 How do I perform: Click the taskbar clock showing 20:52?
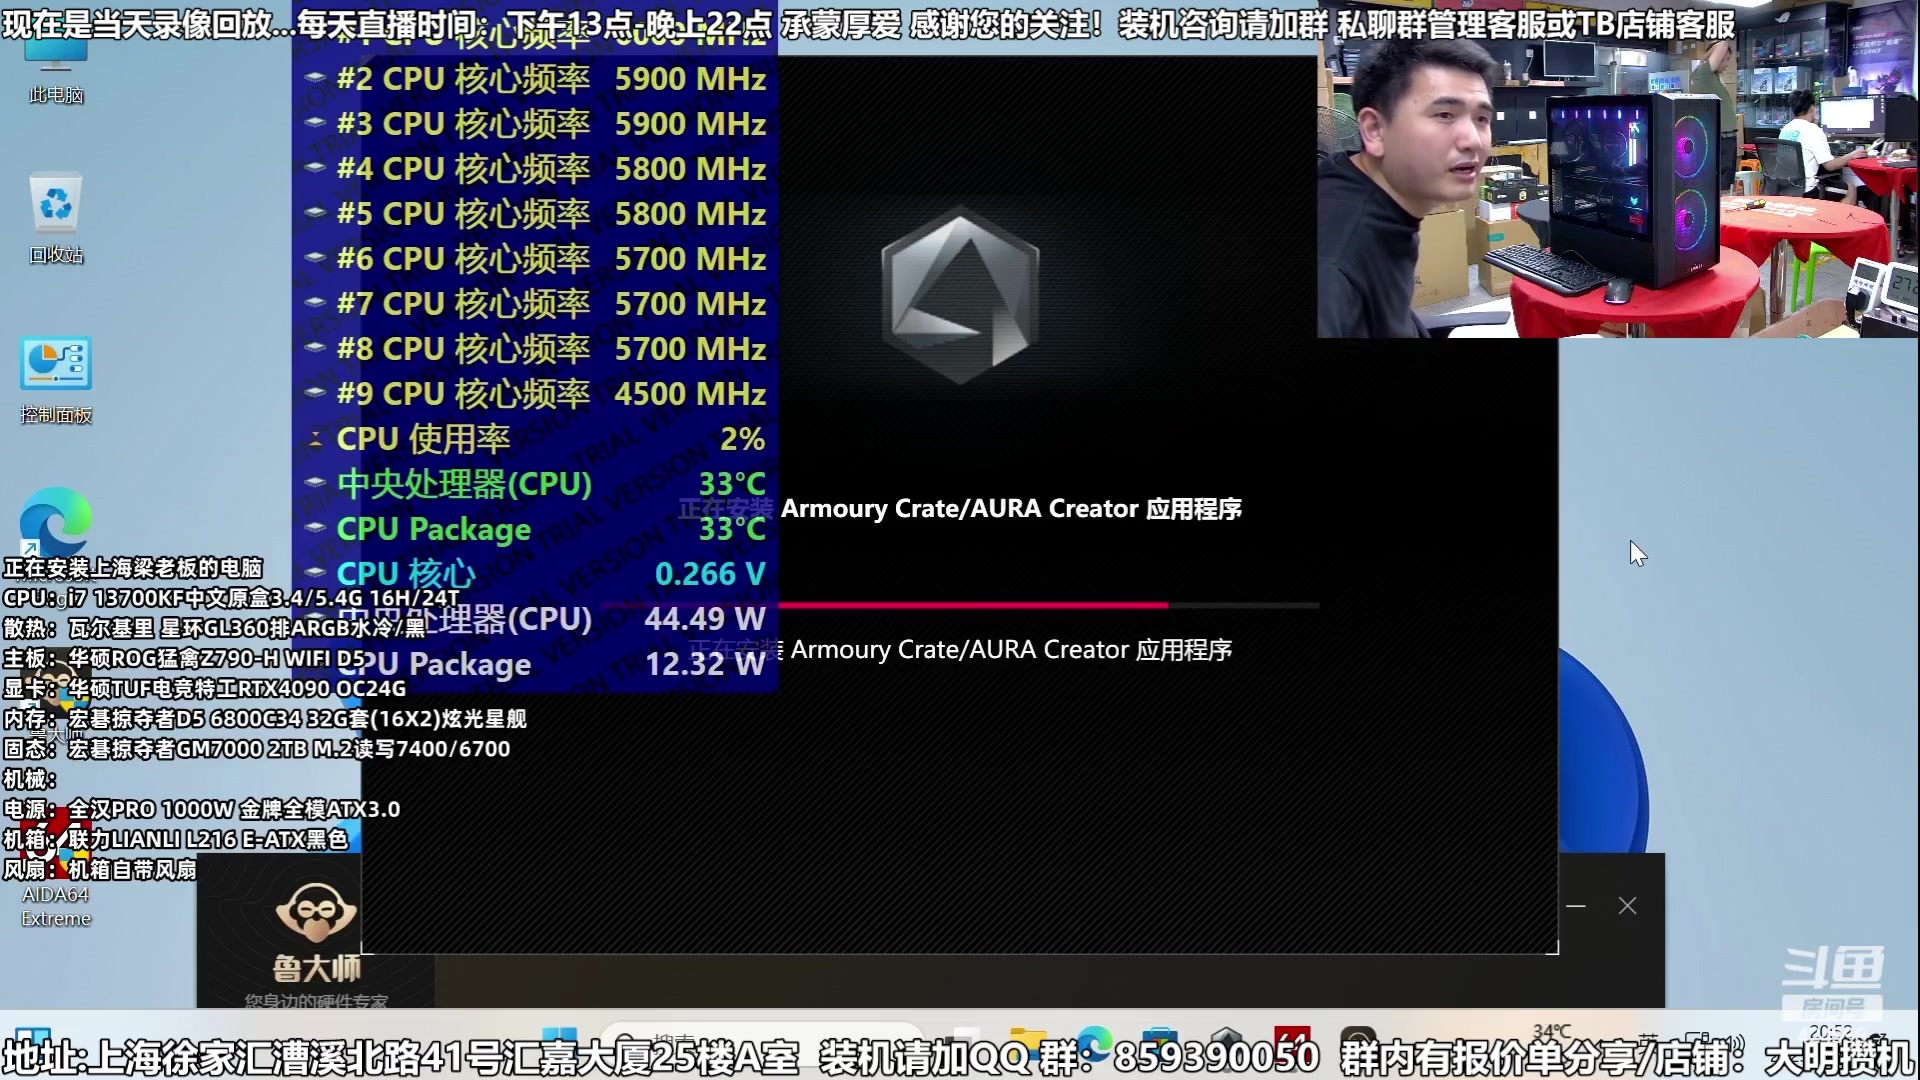(x=1830, y=1032)
